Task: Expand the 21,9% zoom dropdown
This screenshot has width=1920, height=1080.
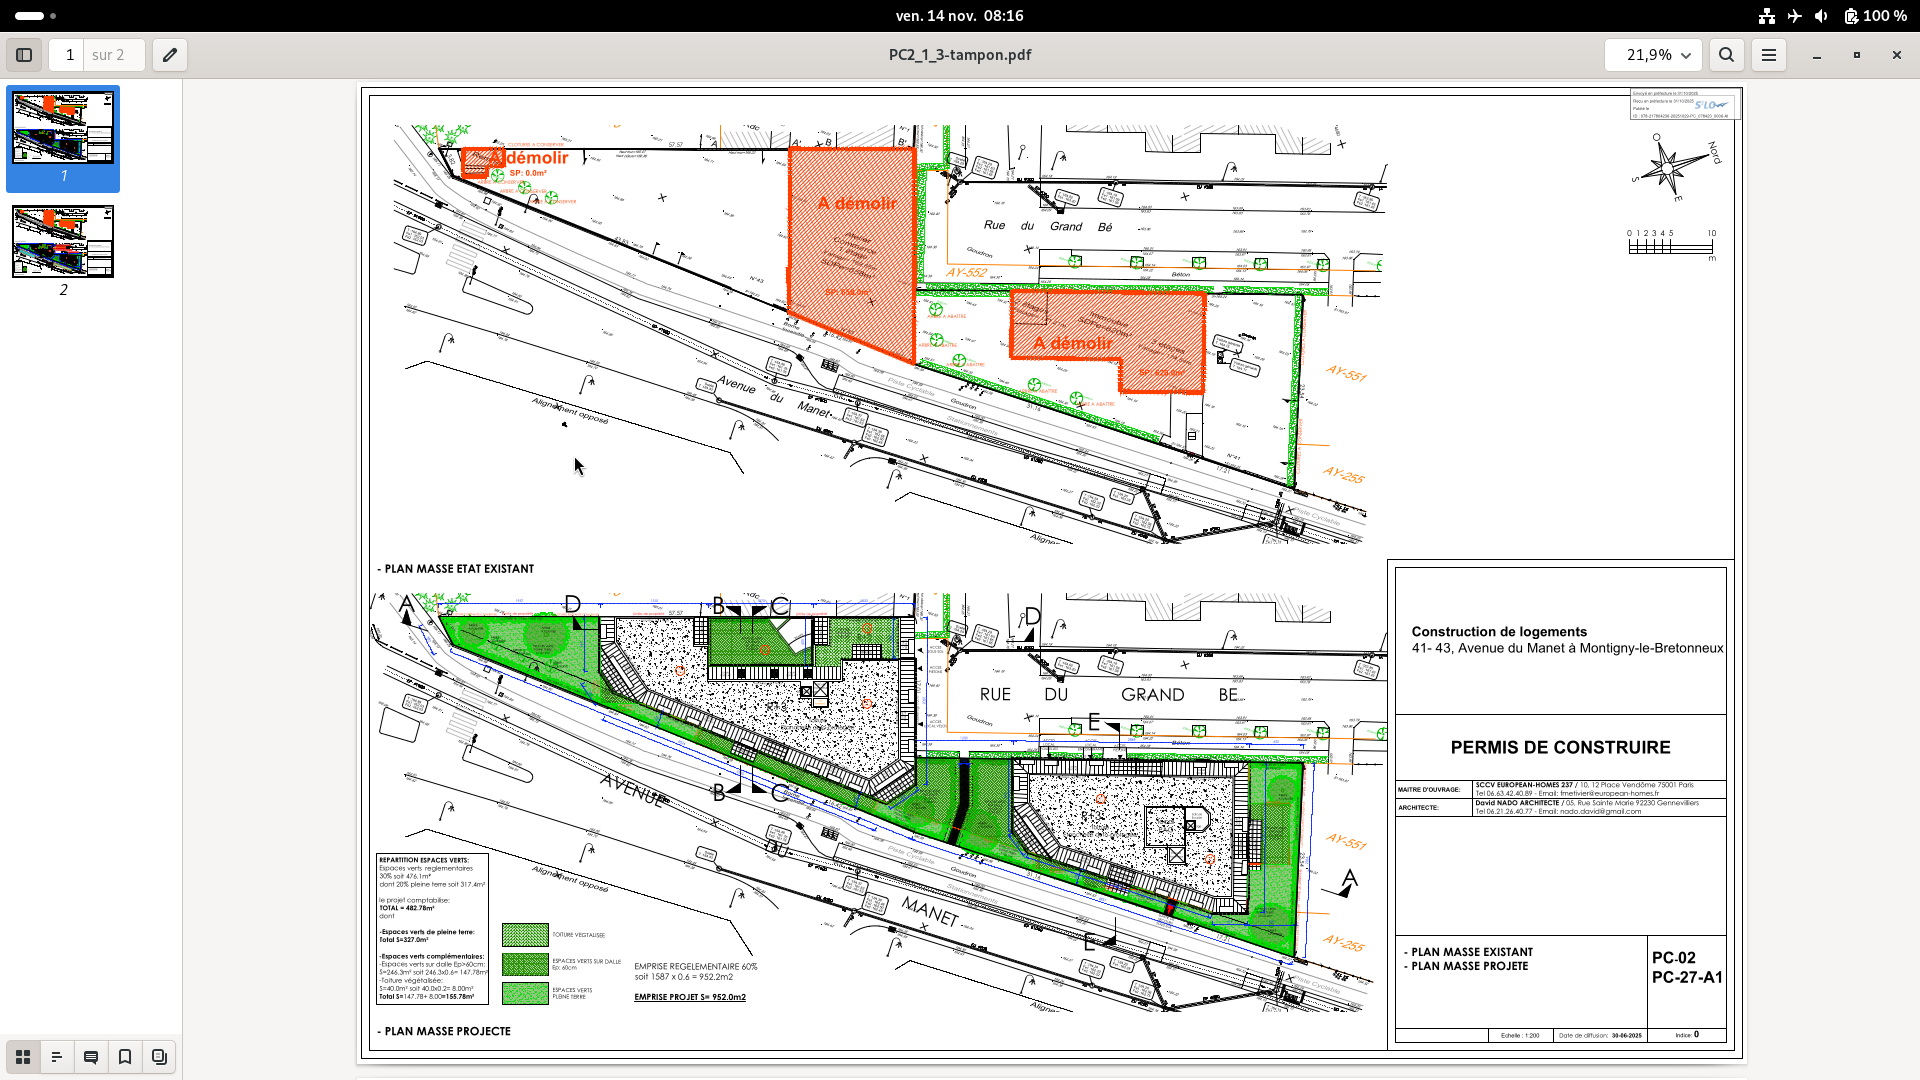Action: click(1686, 55)
